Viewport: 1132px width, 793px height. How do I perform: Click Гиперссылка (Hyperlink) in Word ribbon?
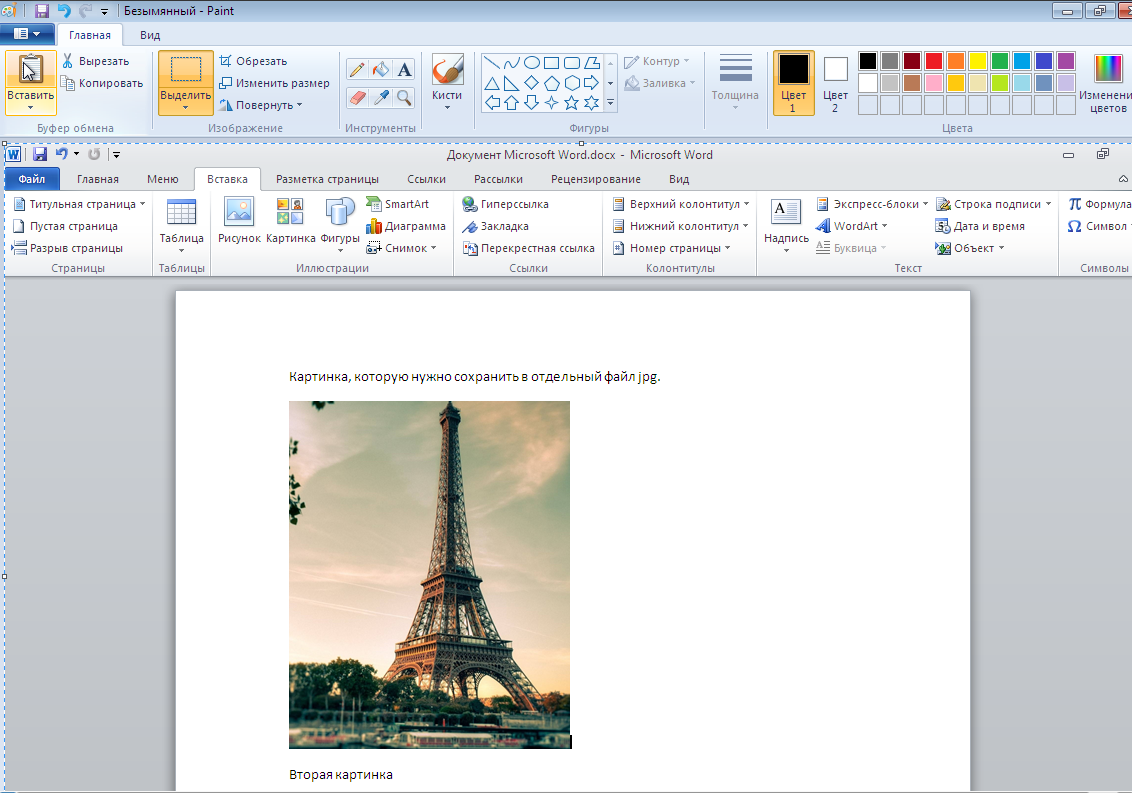[x=505, y=204]
